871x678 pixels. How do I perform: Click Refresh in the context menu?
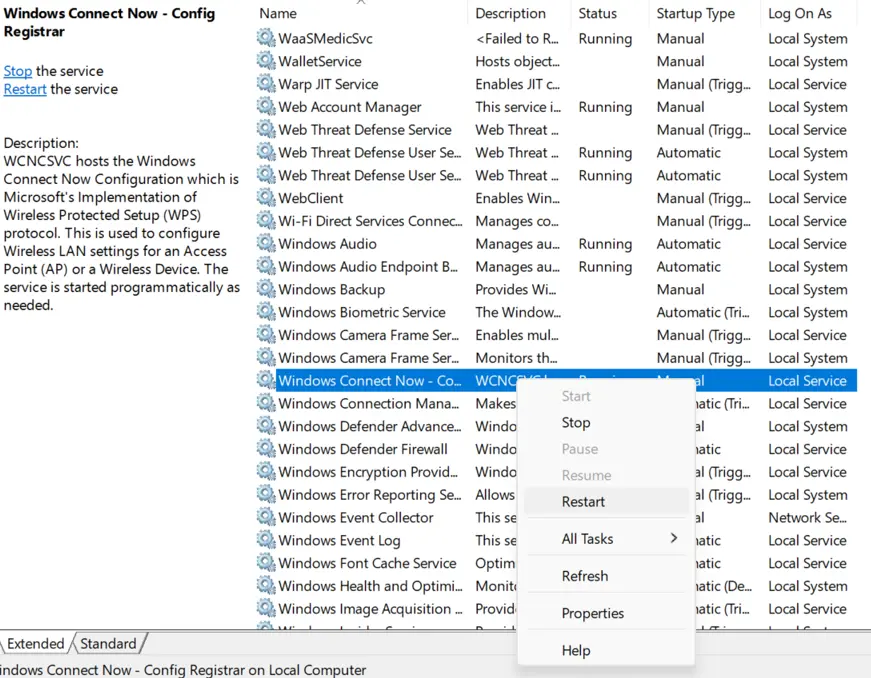pyautogui.click(x=586, y=575)
